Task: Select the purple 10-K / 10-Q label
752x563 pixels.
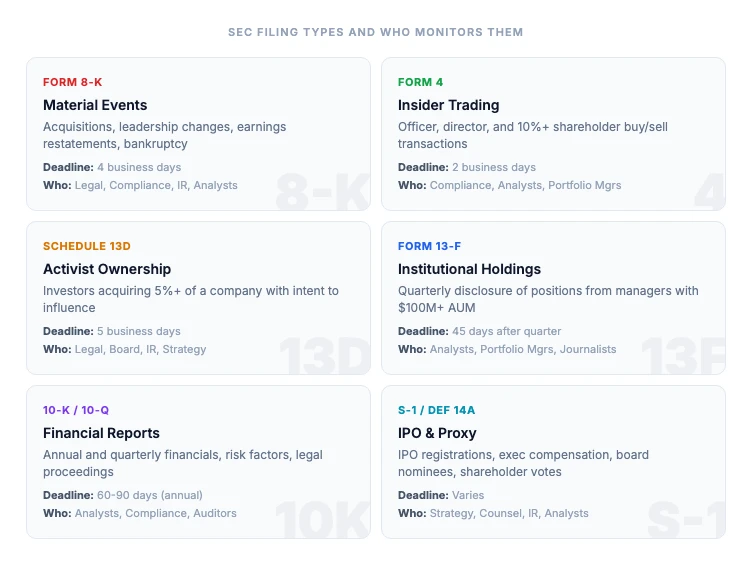Action: click(76, 410)
